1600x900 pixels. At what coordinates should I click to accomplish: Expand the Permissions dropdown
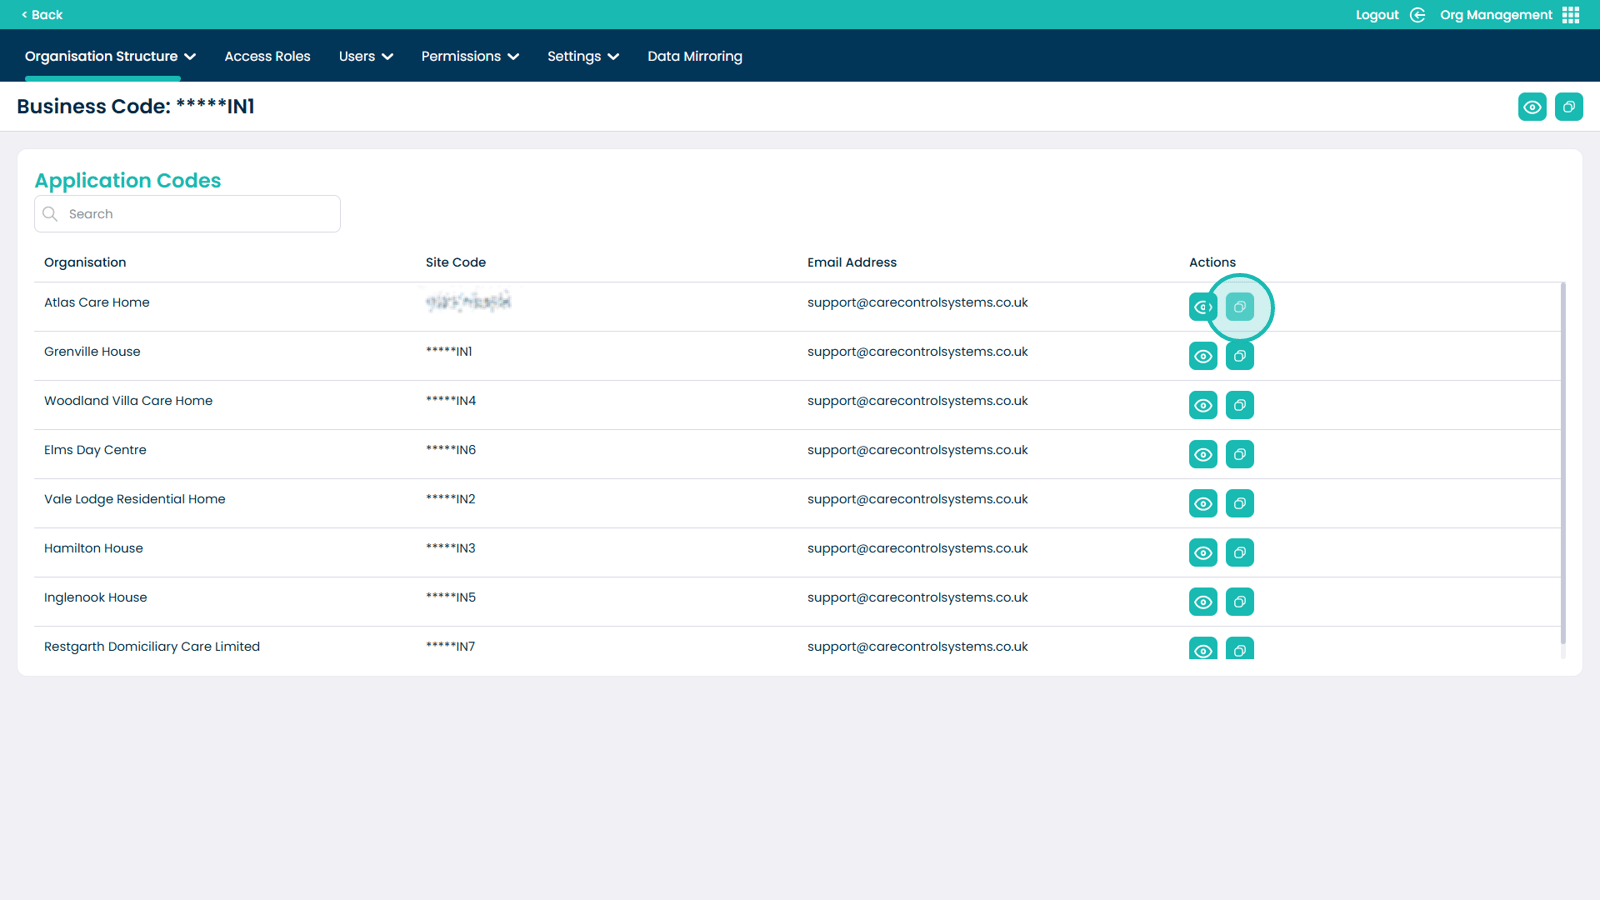coord(469,56)
